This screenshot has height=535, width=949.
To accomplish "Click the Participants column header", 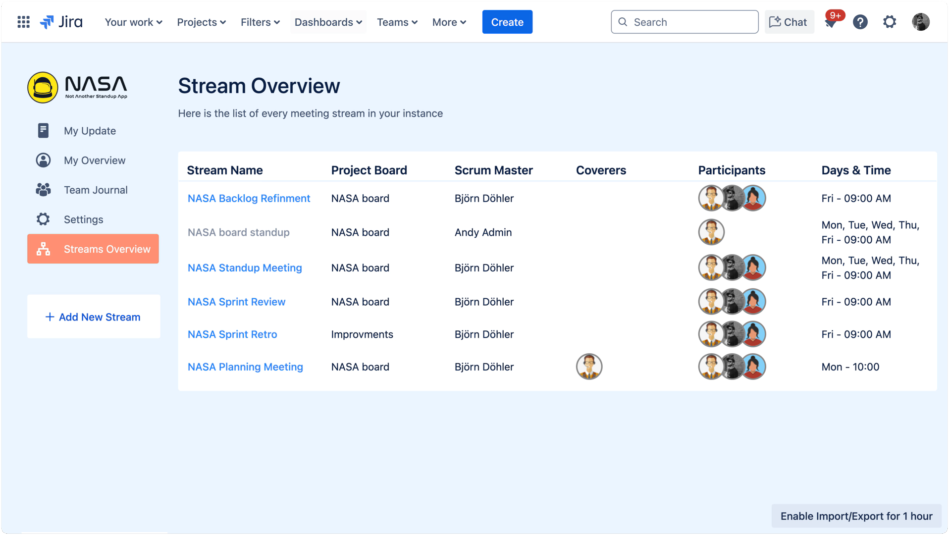I will click(x=731, y=170).
